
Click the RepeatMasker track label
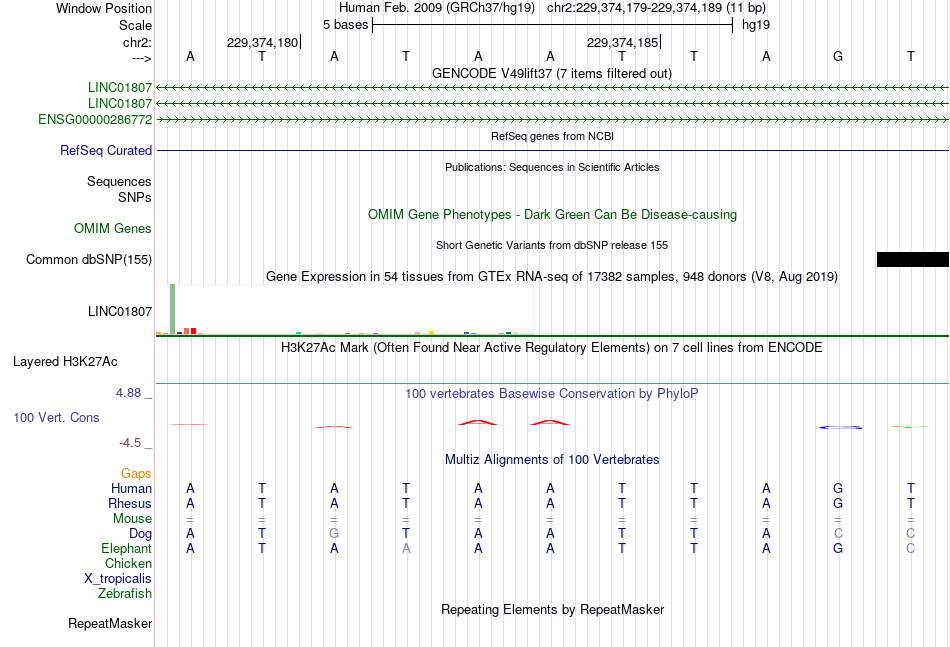pyautogui.click(x=110, y=623)
